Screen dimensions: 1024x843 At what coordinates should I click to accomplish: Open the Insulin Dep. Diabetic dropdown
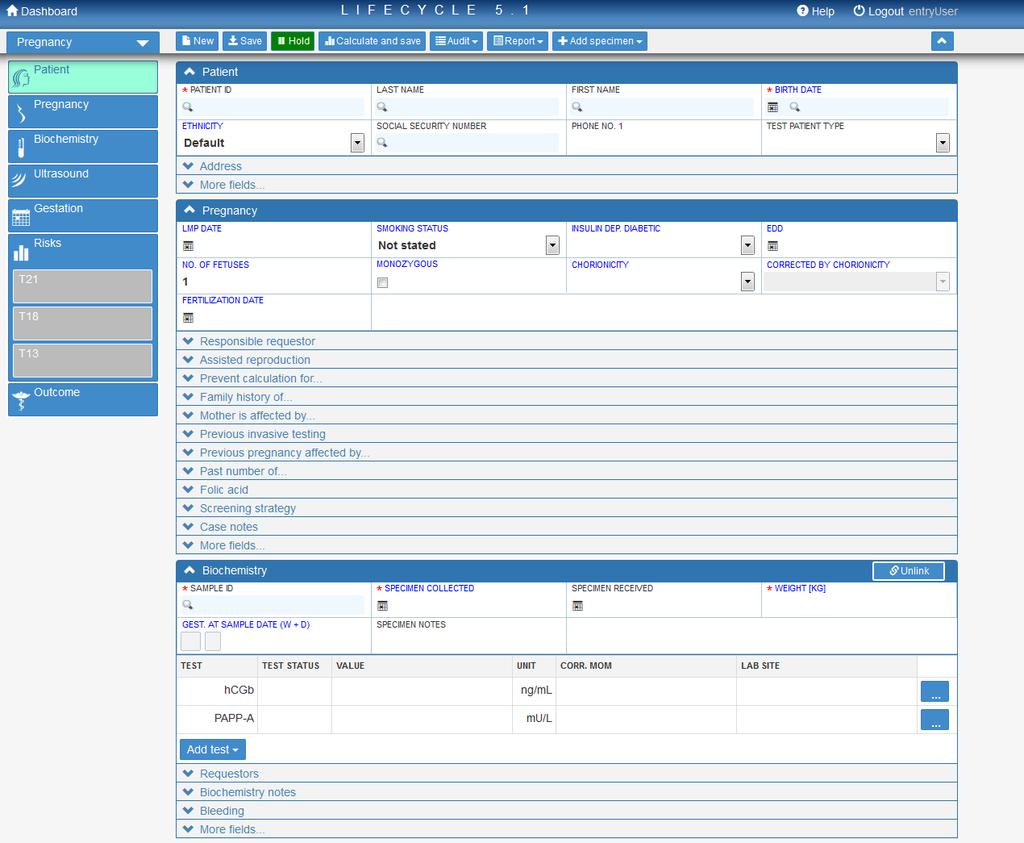click(748, 246)
